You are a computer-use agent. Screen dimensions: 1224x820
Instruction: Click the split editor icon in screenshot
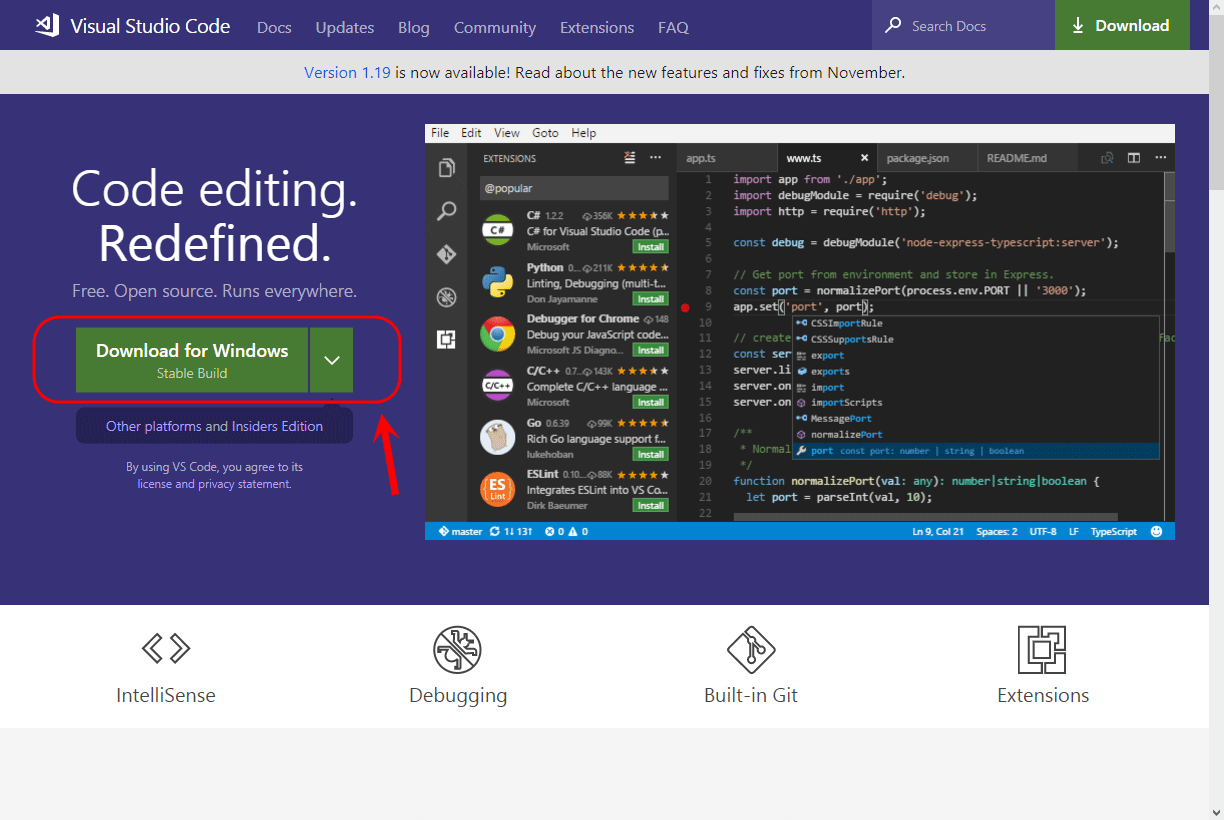click(1134, 158)
